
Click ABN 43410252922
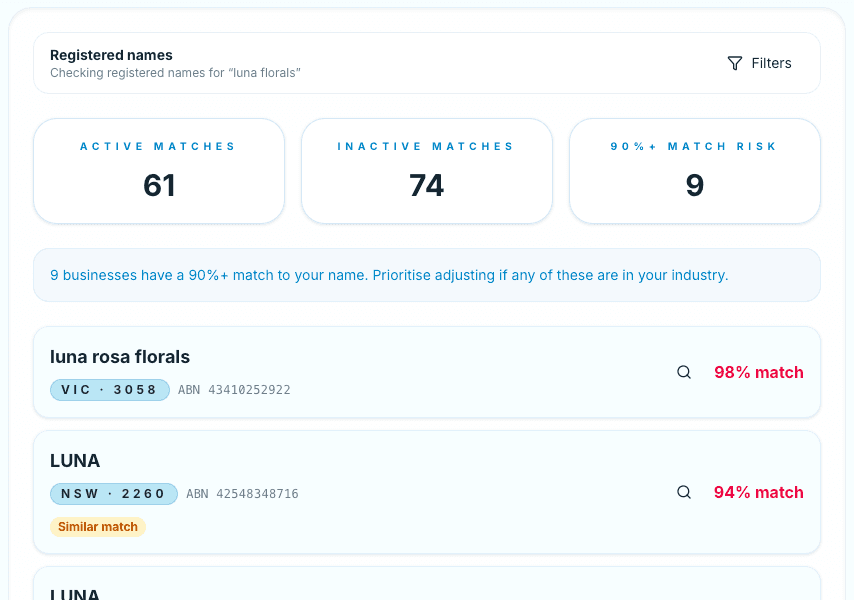(x=234, y=390)
